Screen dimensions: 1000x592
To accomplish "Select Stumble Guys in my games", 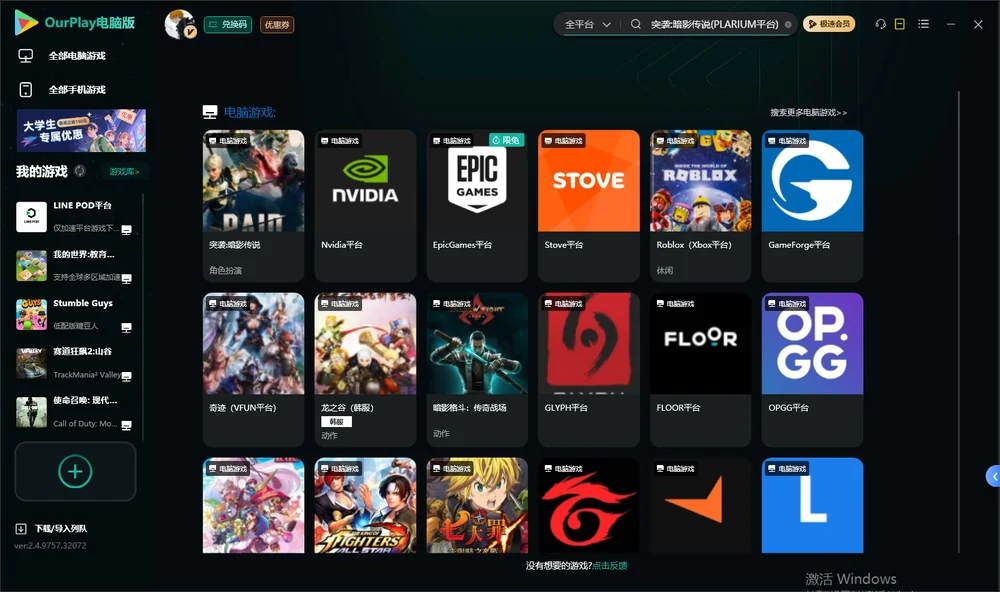I will point(75,314).
